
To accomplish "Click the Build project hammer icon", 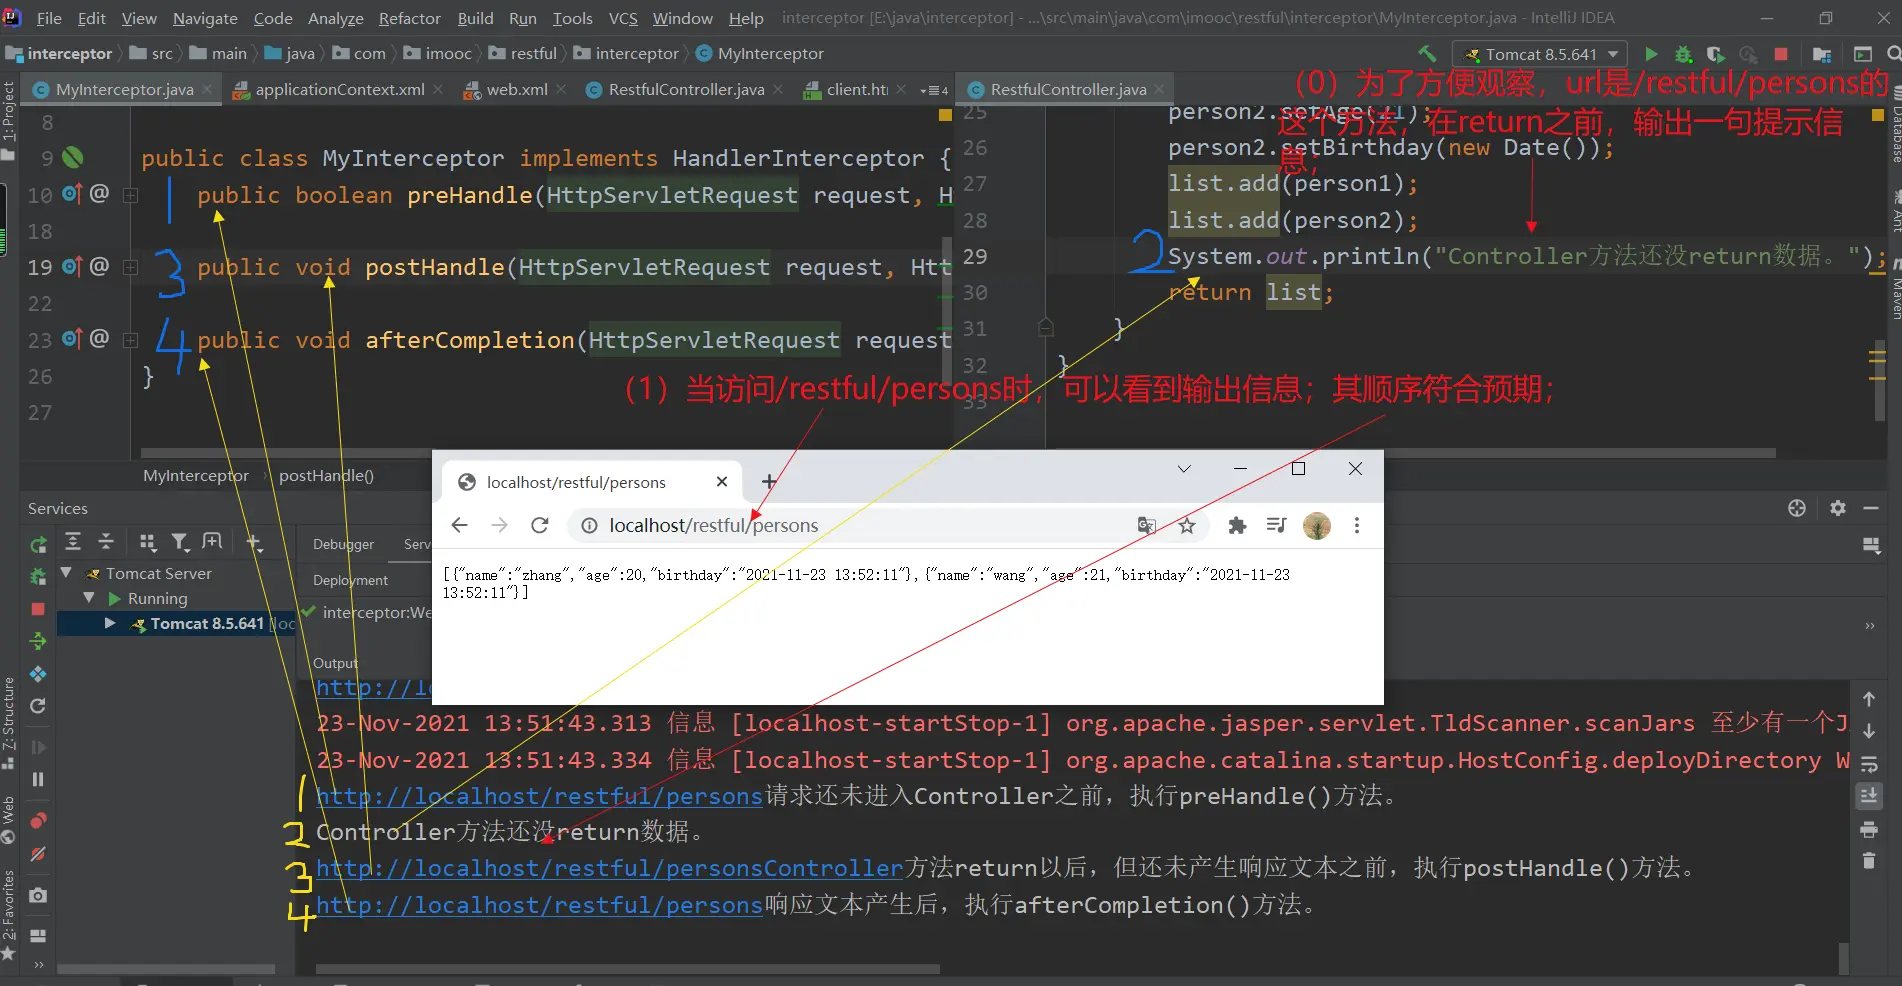I will coord(1427,54).
